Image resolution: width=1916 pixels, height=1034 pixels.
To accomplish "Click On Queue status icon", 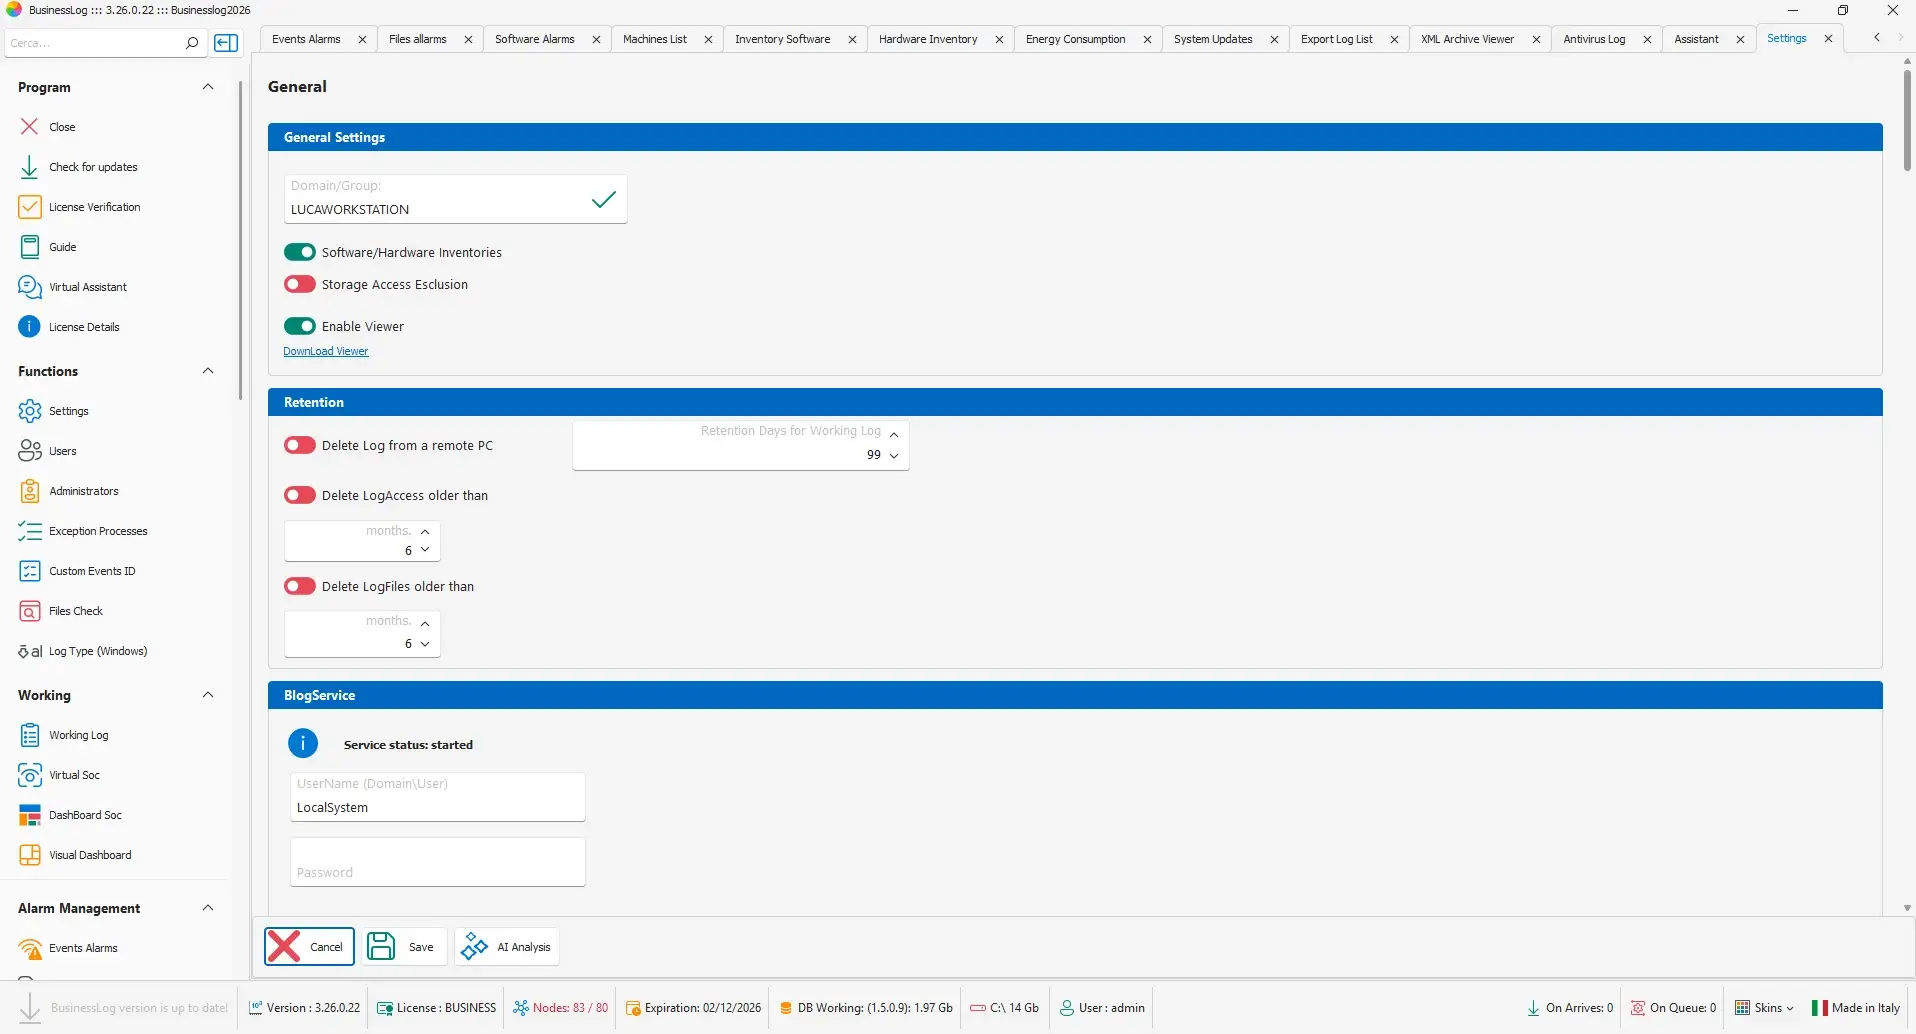I will [1638, 1008].
